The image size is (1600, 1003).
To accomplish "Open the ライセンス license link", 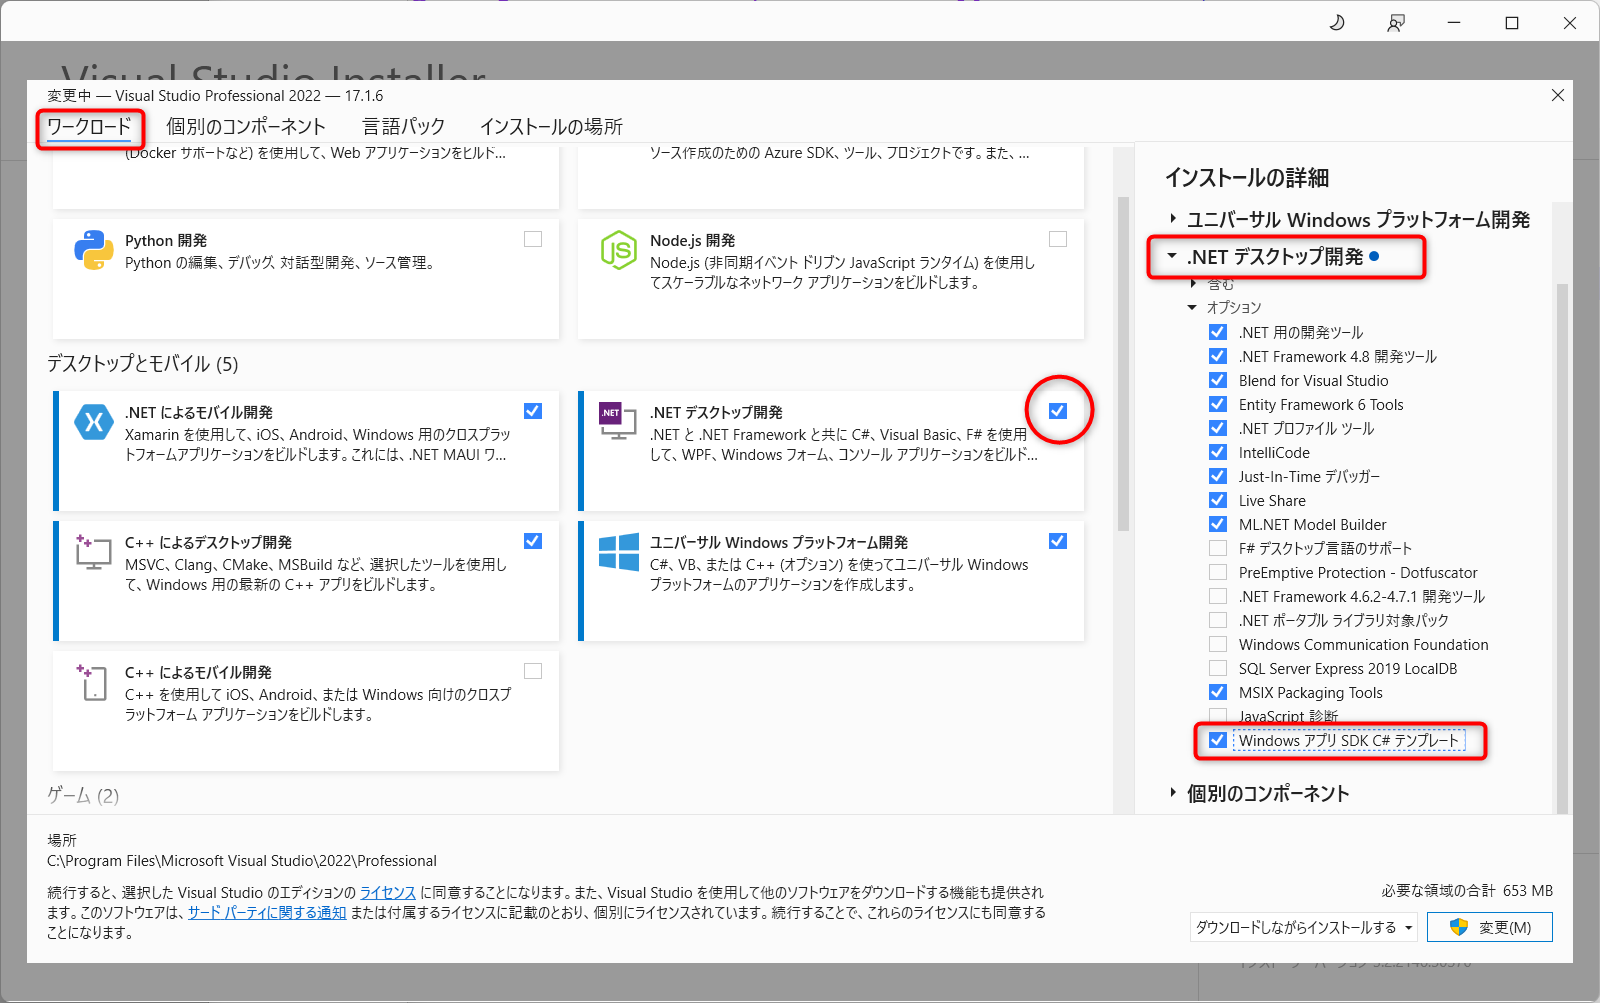I will click(388, 892).
